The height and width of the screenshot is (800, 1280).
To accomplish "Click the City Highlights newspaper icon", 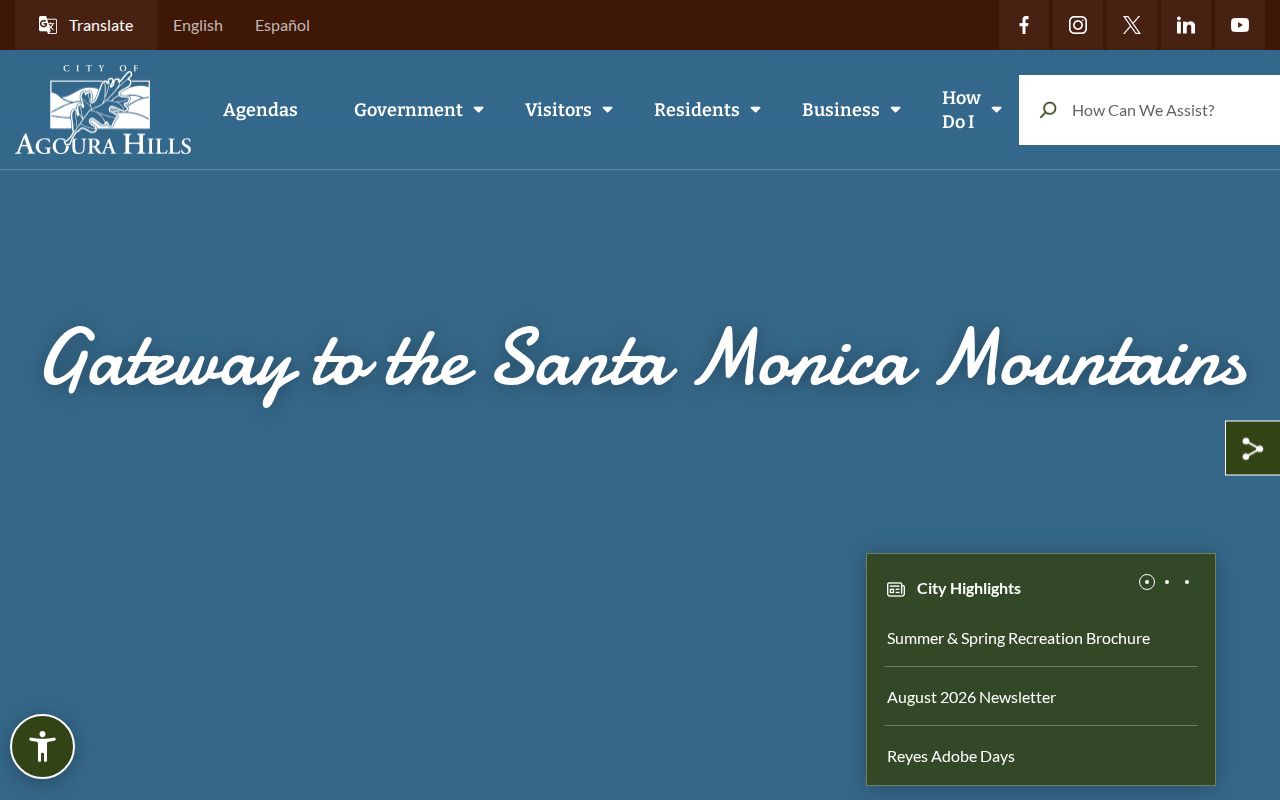I will (x=896, y=589).
